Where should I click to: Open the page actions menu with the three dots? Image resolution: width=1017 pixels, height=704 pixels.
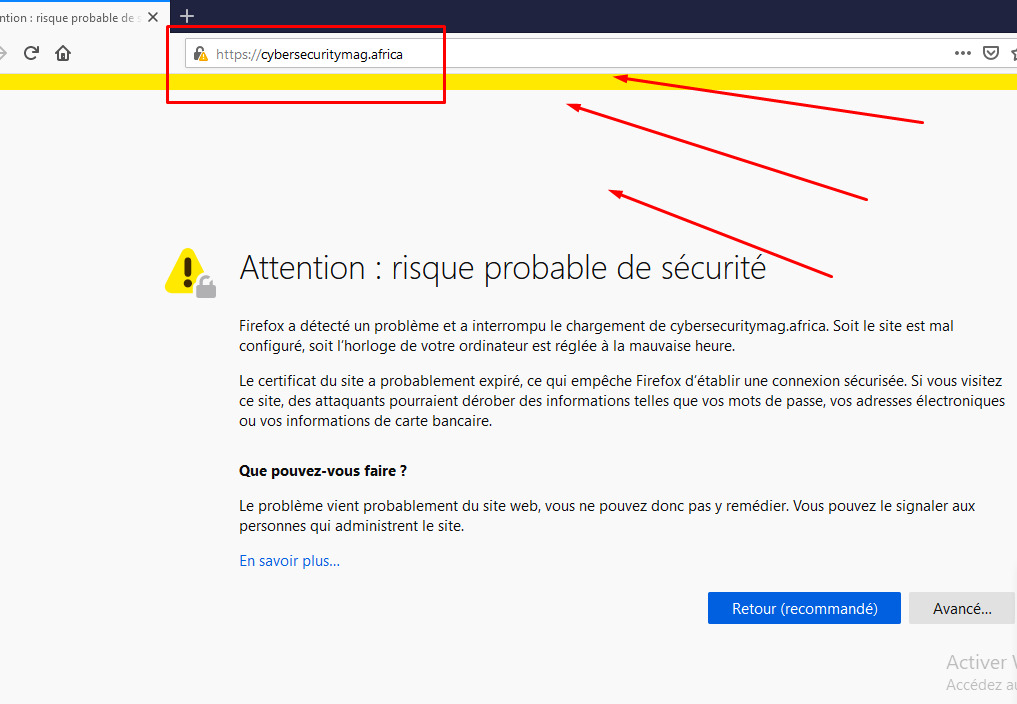(961, 53)
